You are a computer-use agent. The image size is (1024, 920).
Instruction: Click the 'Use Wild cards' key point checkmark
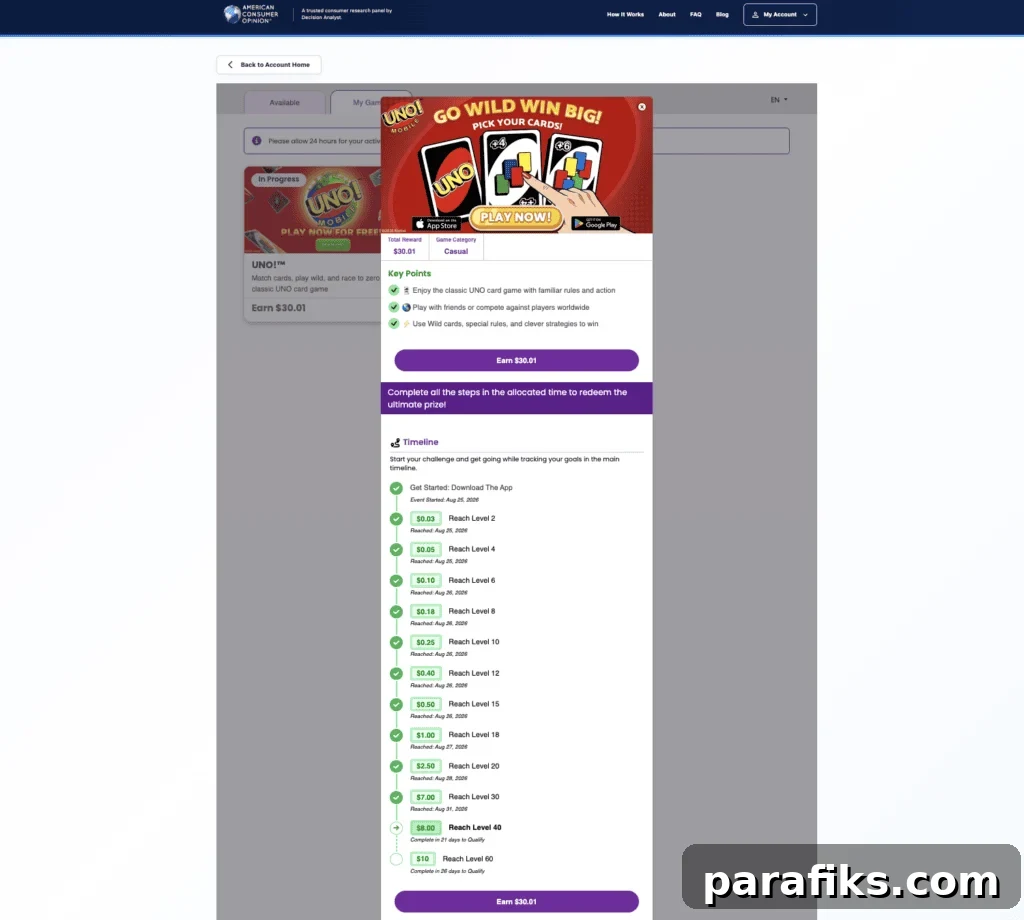[394, 324]
